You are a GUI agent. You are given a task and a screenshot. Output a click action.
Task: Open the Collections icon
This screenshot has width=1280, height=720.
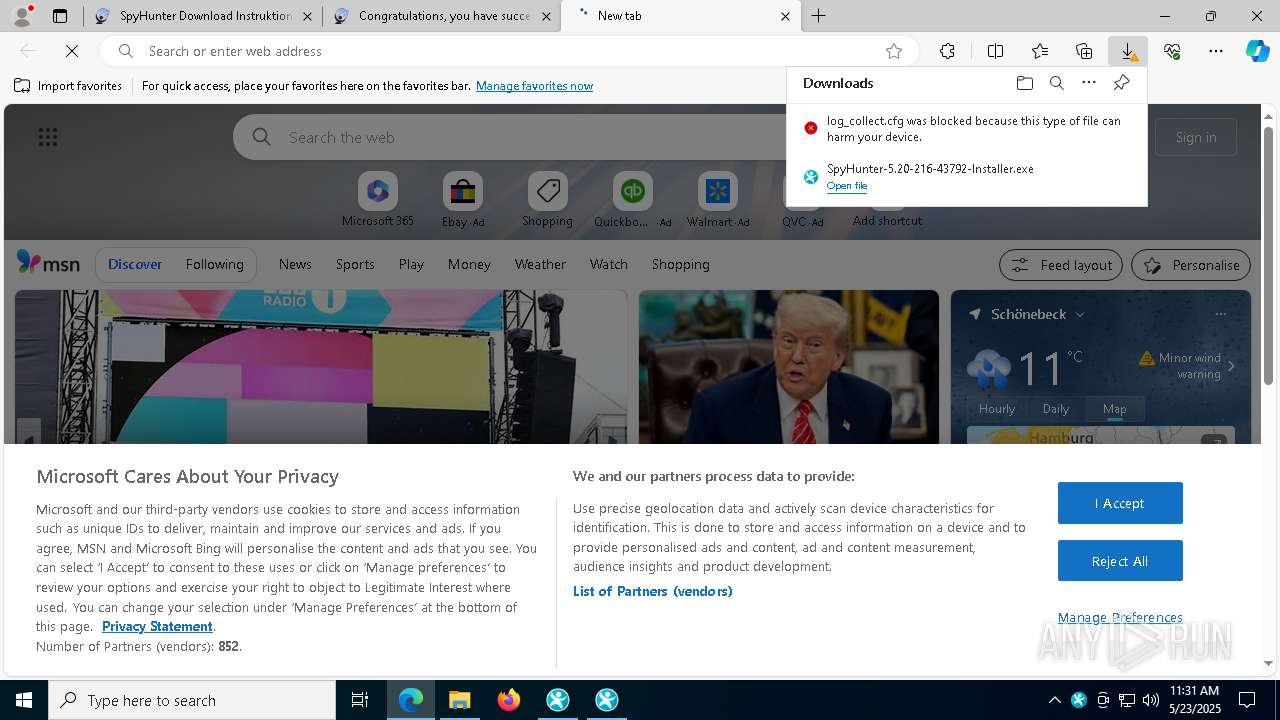point(1084,51)
